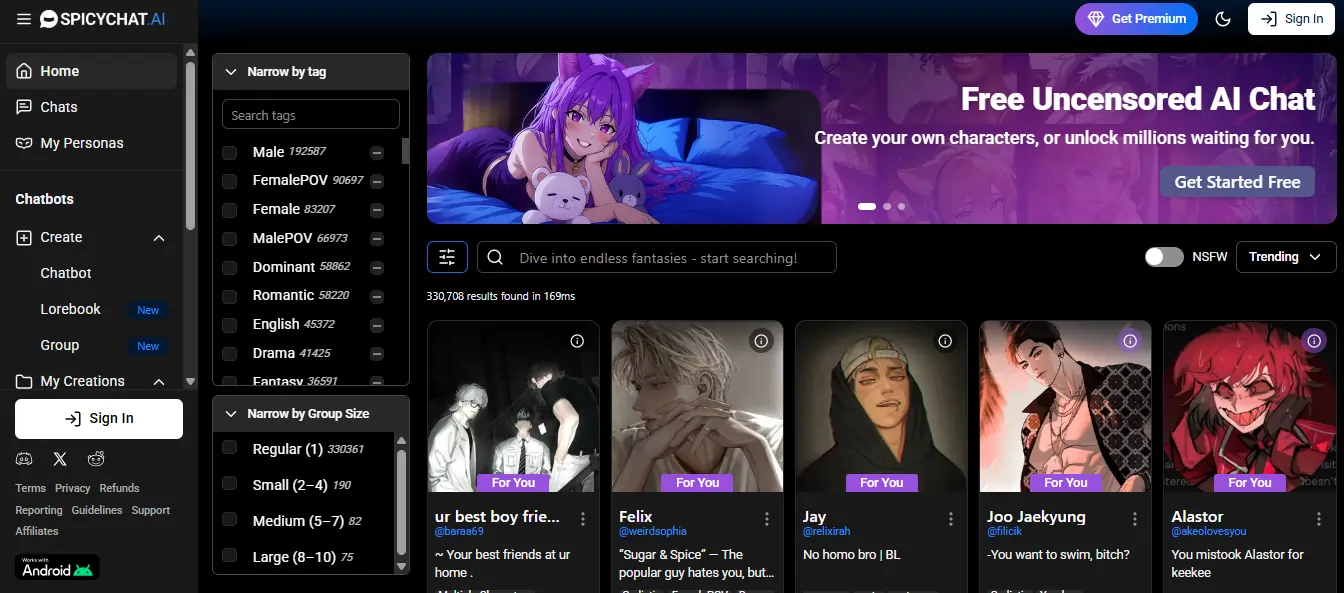Select Home in the sidebar
The height and width of the screenshot is (593, 1344).
58,71
